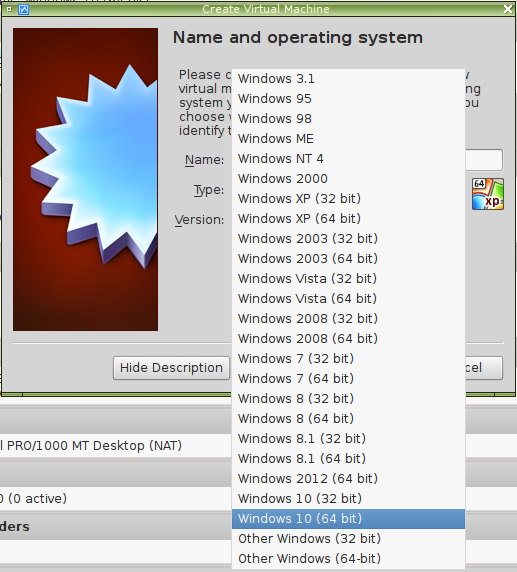Pick Windows 98 from the list
This screenshot has width=517, height=572.
tap(348, 119)
